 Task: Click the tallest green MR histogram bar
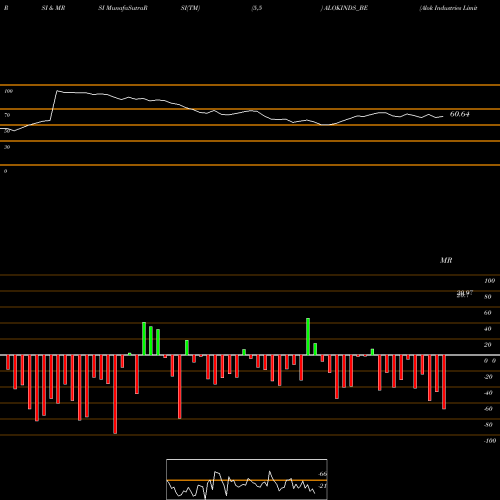click(308, 337)
